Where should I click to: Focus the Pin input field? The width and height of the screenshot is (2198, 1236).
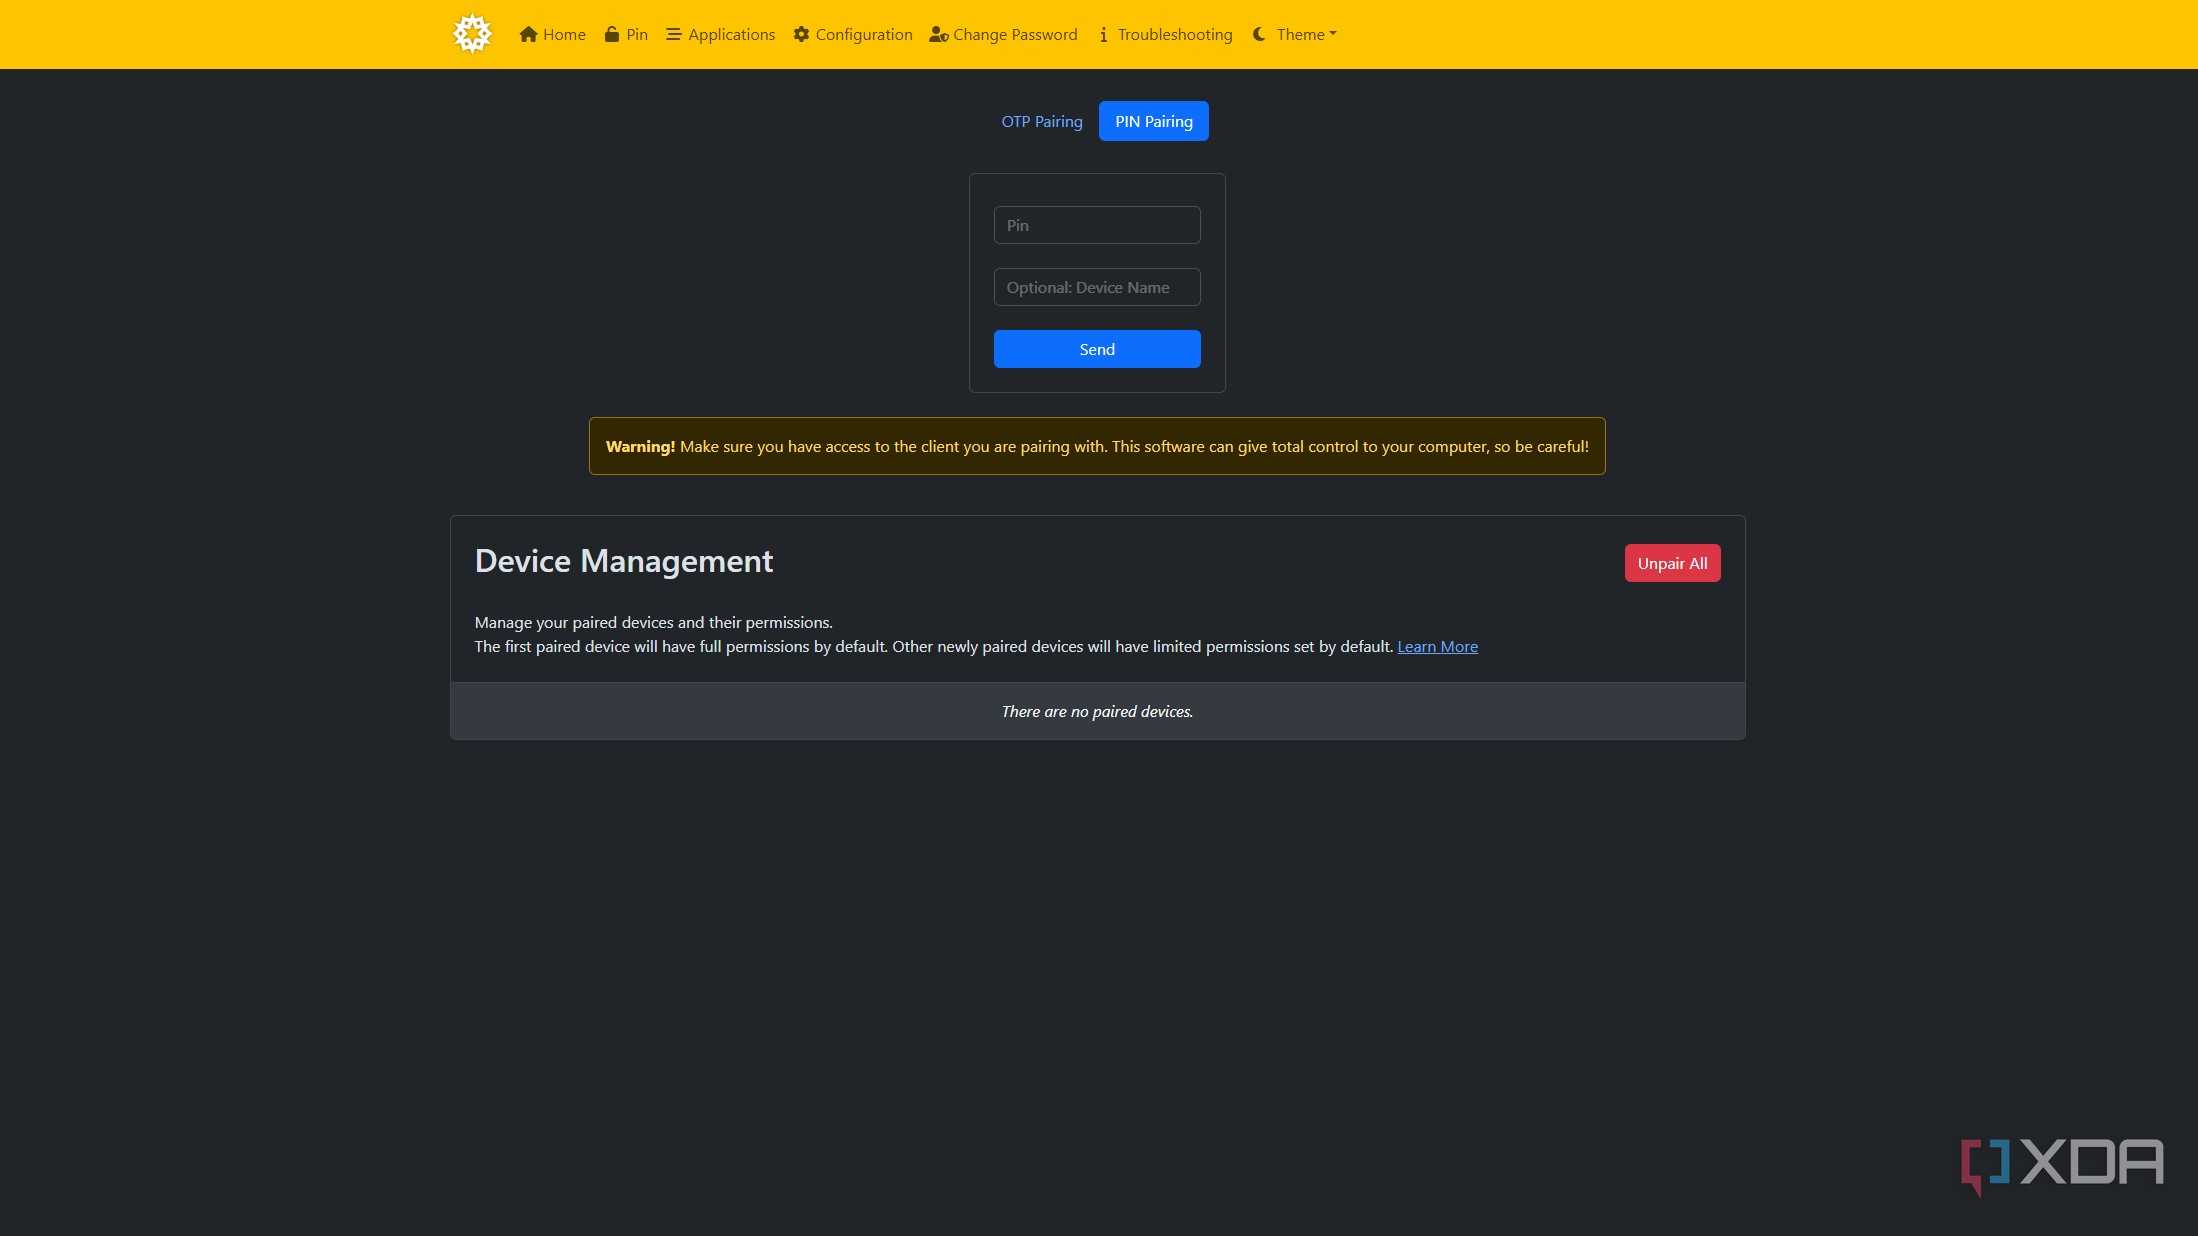(x=1097, y=225)
